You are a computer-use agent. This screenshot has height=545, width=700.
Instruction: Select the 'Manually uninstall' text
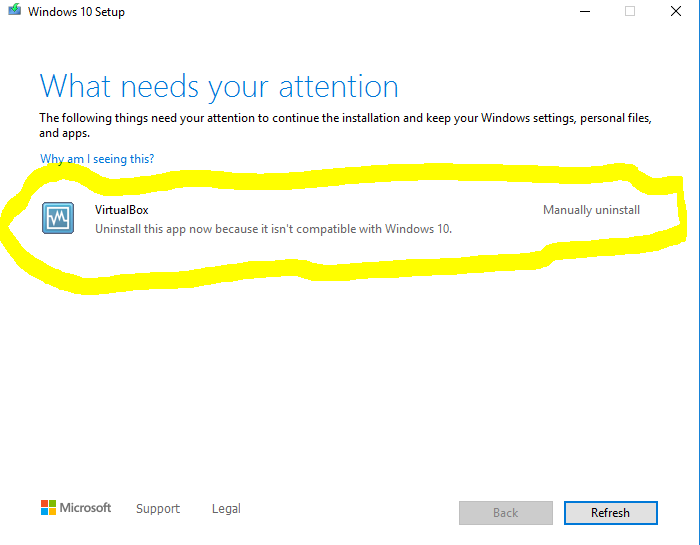[591, 210]
